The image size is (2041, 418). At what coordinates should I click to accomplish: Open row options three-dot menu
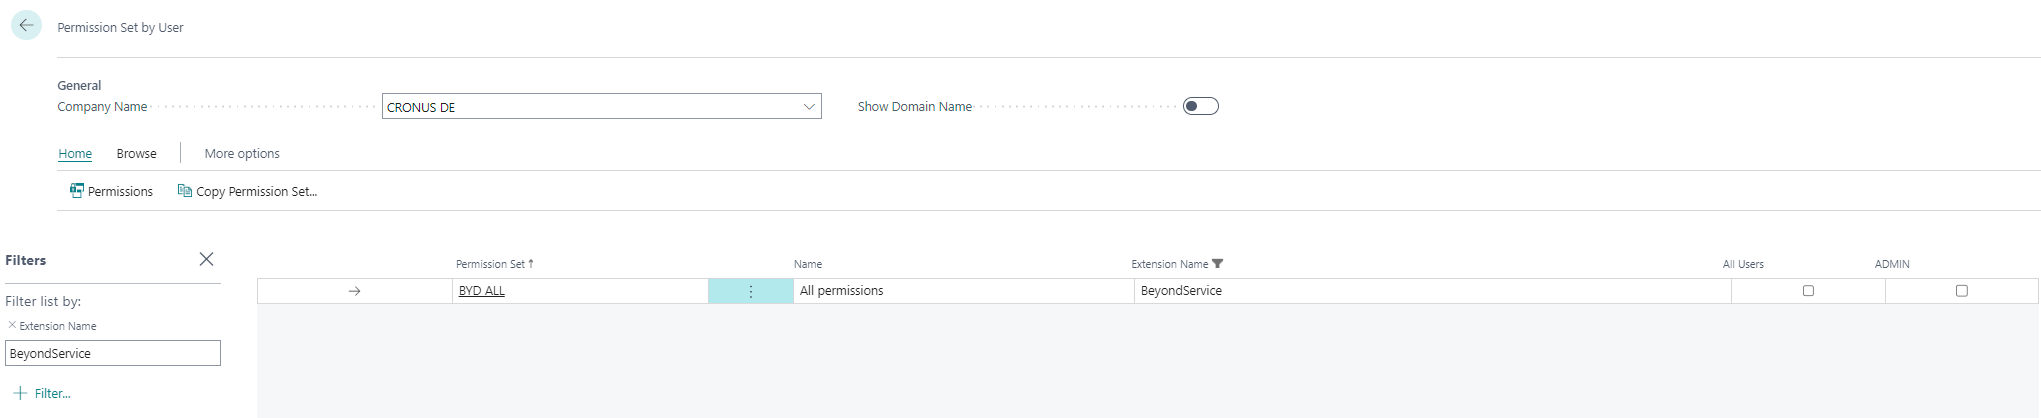[x=750, y=291]
